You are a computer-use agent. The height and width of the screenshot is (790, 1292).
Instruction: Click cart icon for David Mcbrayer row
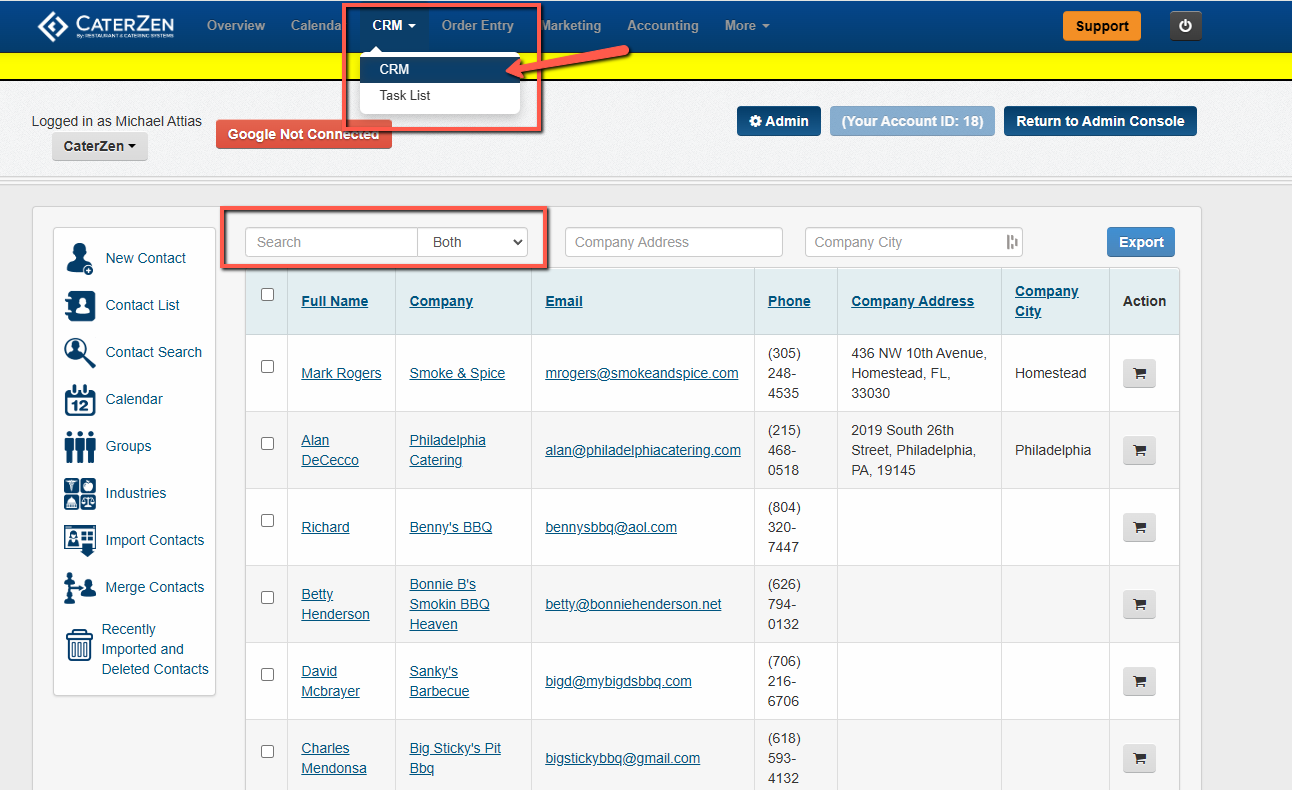click(x=1139, y=682)
